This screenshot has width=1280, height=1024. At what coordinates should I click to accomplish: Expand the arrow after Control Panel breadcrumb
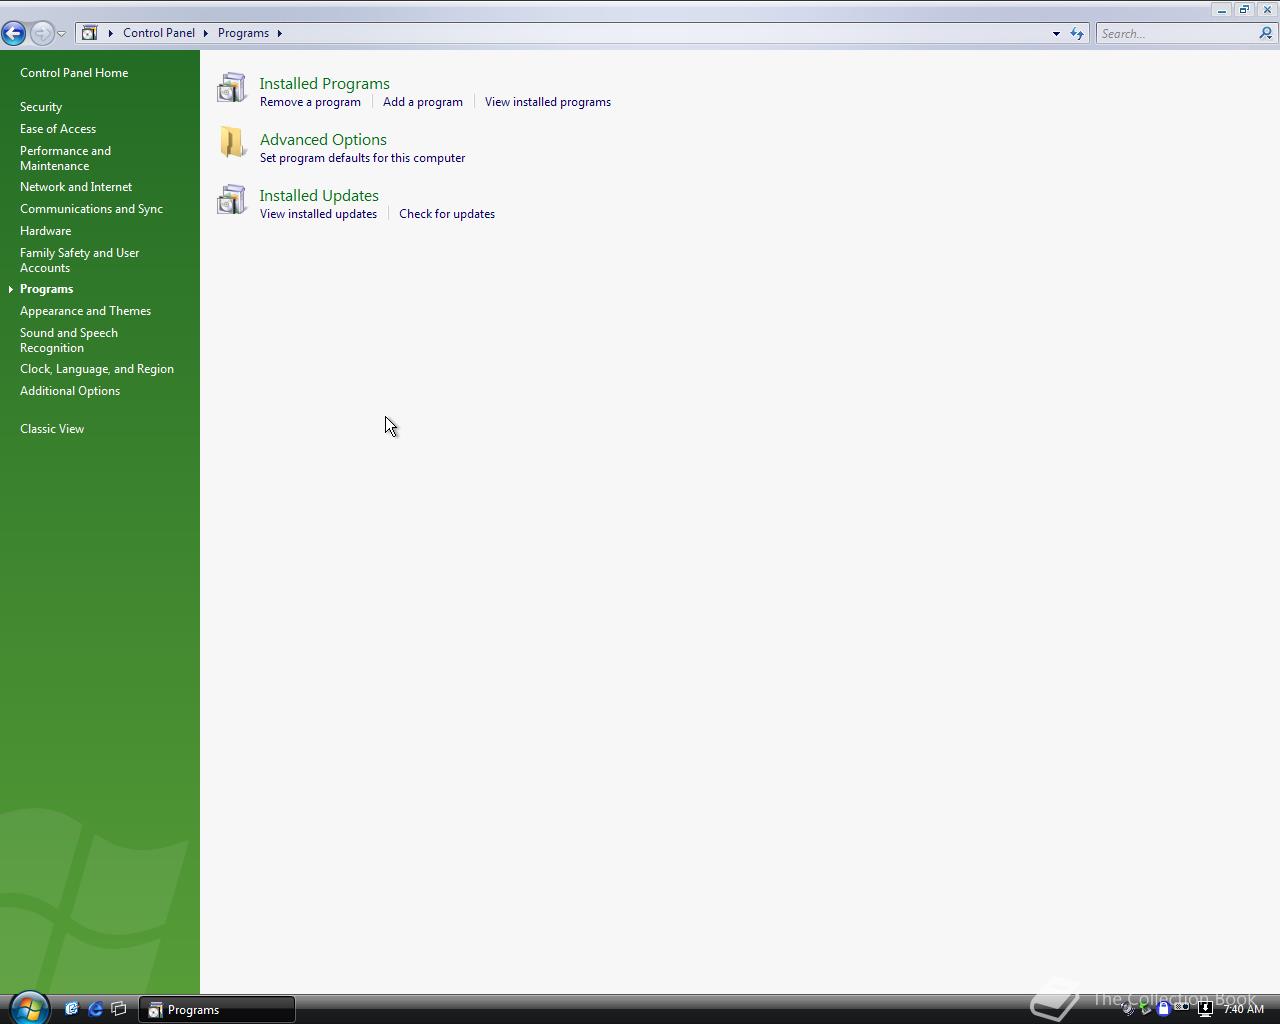click(206, 33)
